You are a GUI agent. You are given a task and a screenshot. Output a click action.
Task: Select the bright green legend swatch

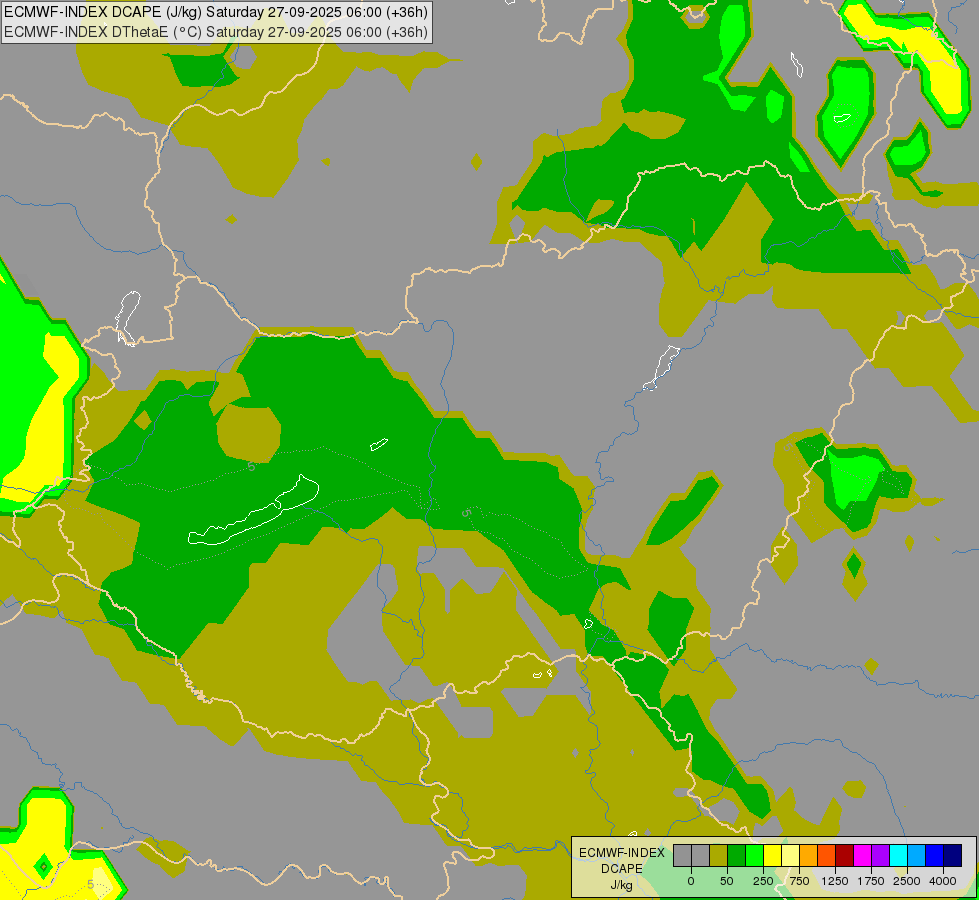click(x=754, y=856)
